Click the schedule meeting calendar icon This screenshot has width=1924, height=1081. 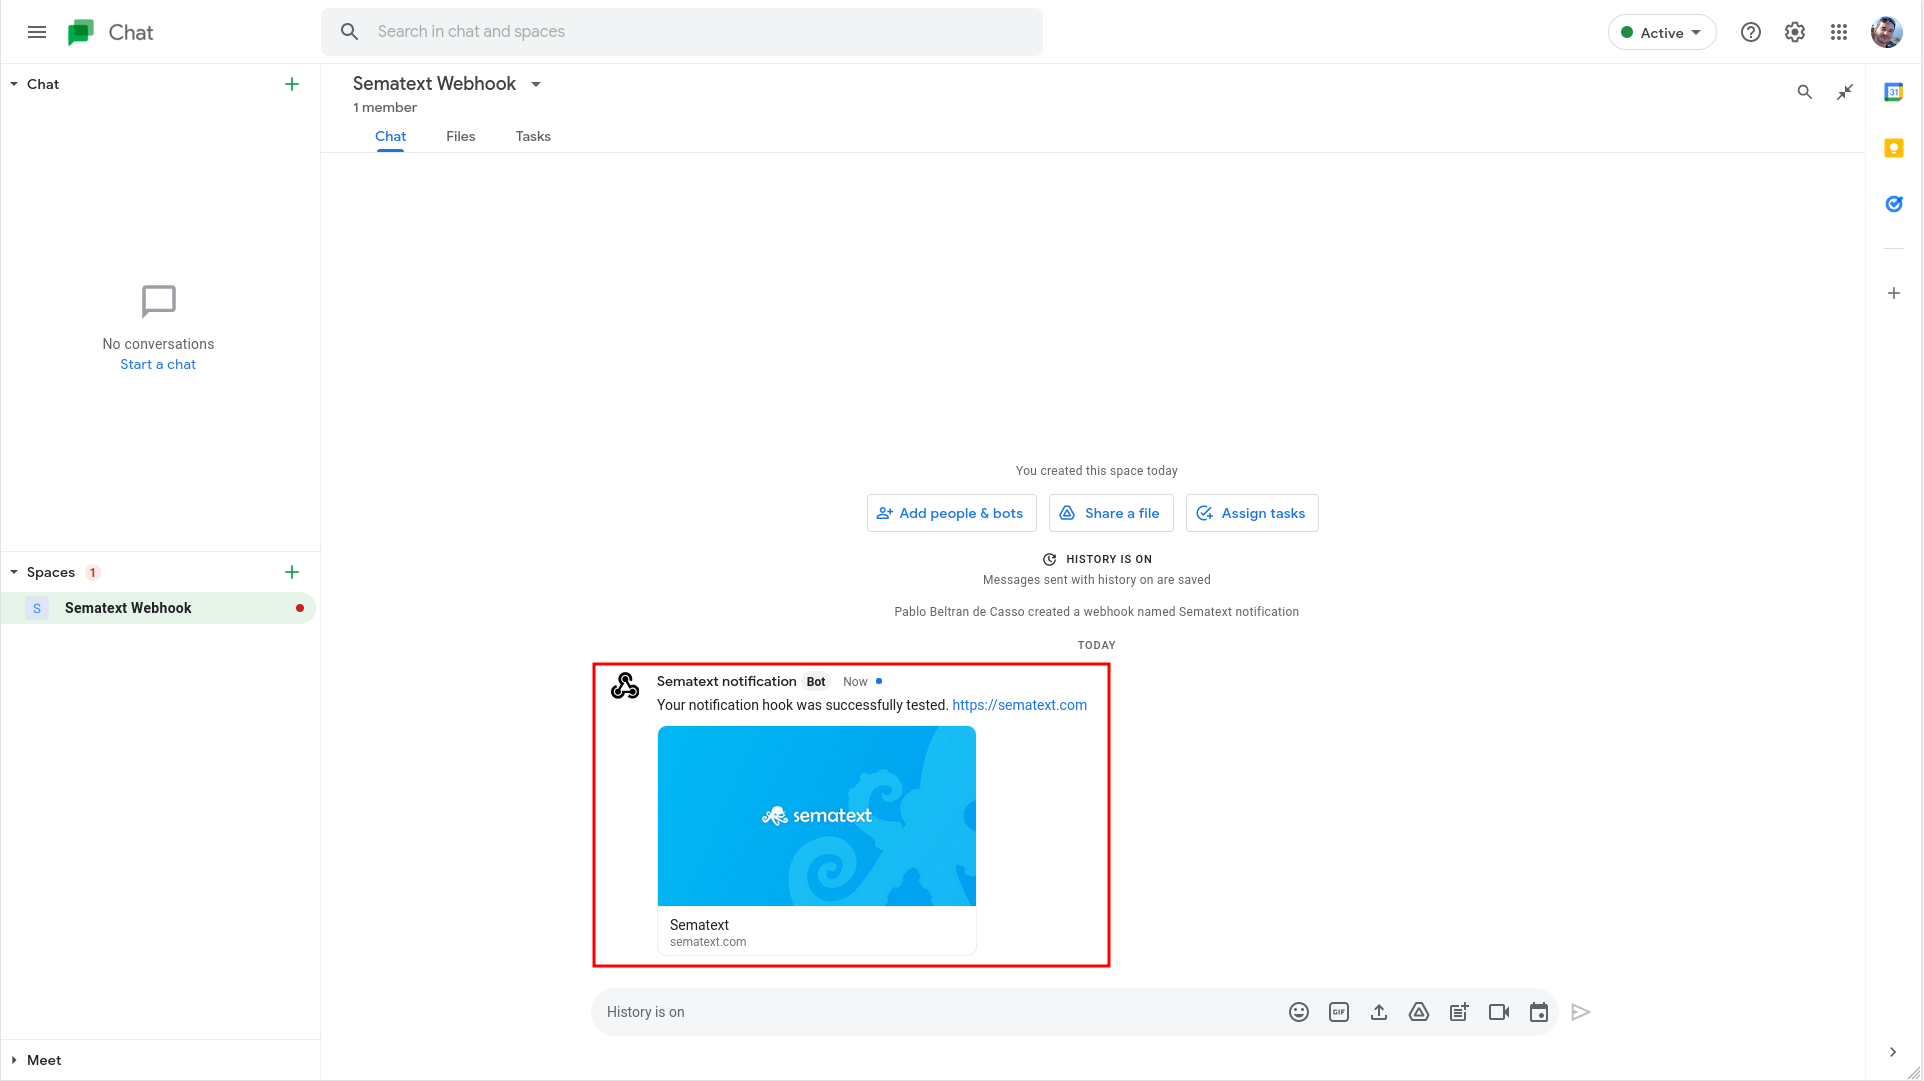(1537, 1012)
